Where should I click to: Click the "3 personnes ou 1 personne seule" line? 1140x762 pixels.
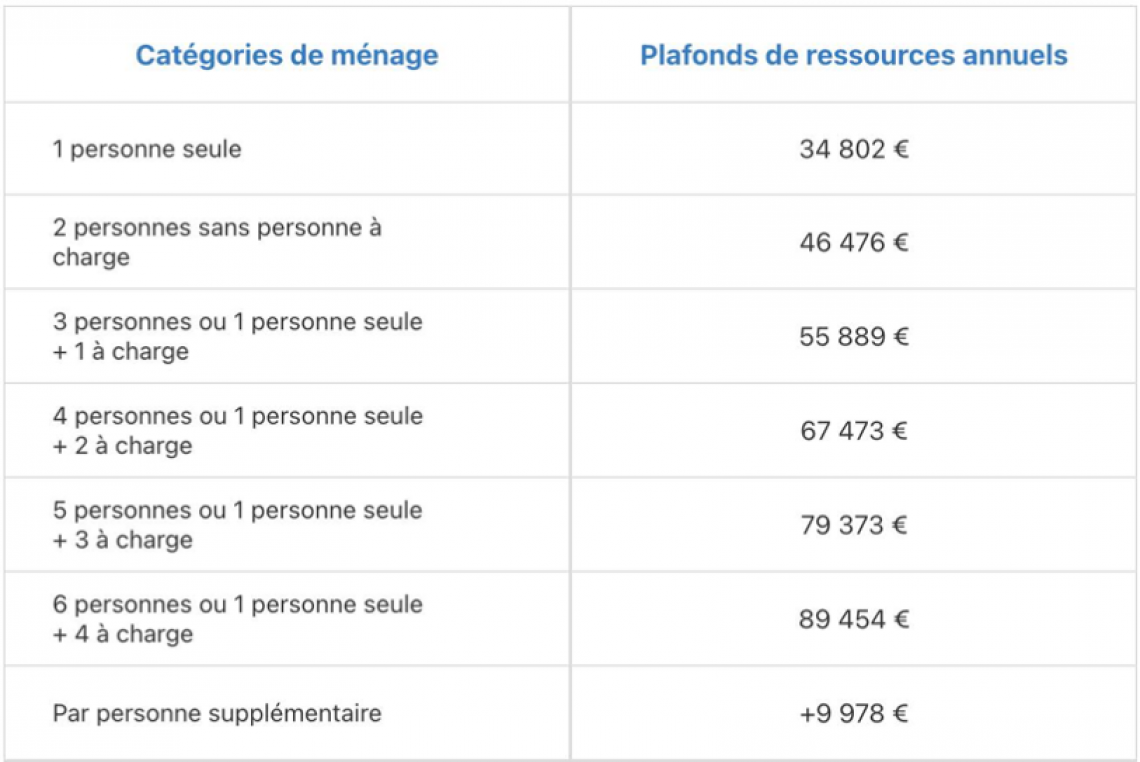point(238,322)
